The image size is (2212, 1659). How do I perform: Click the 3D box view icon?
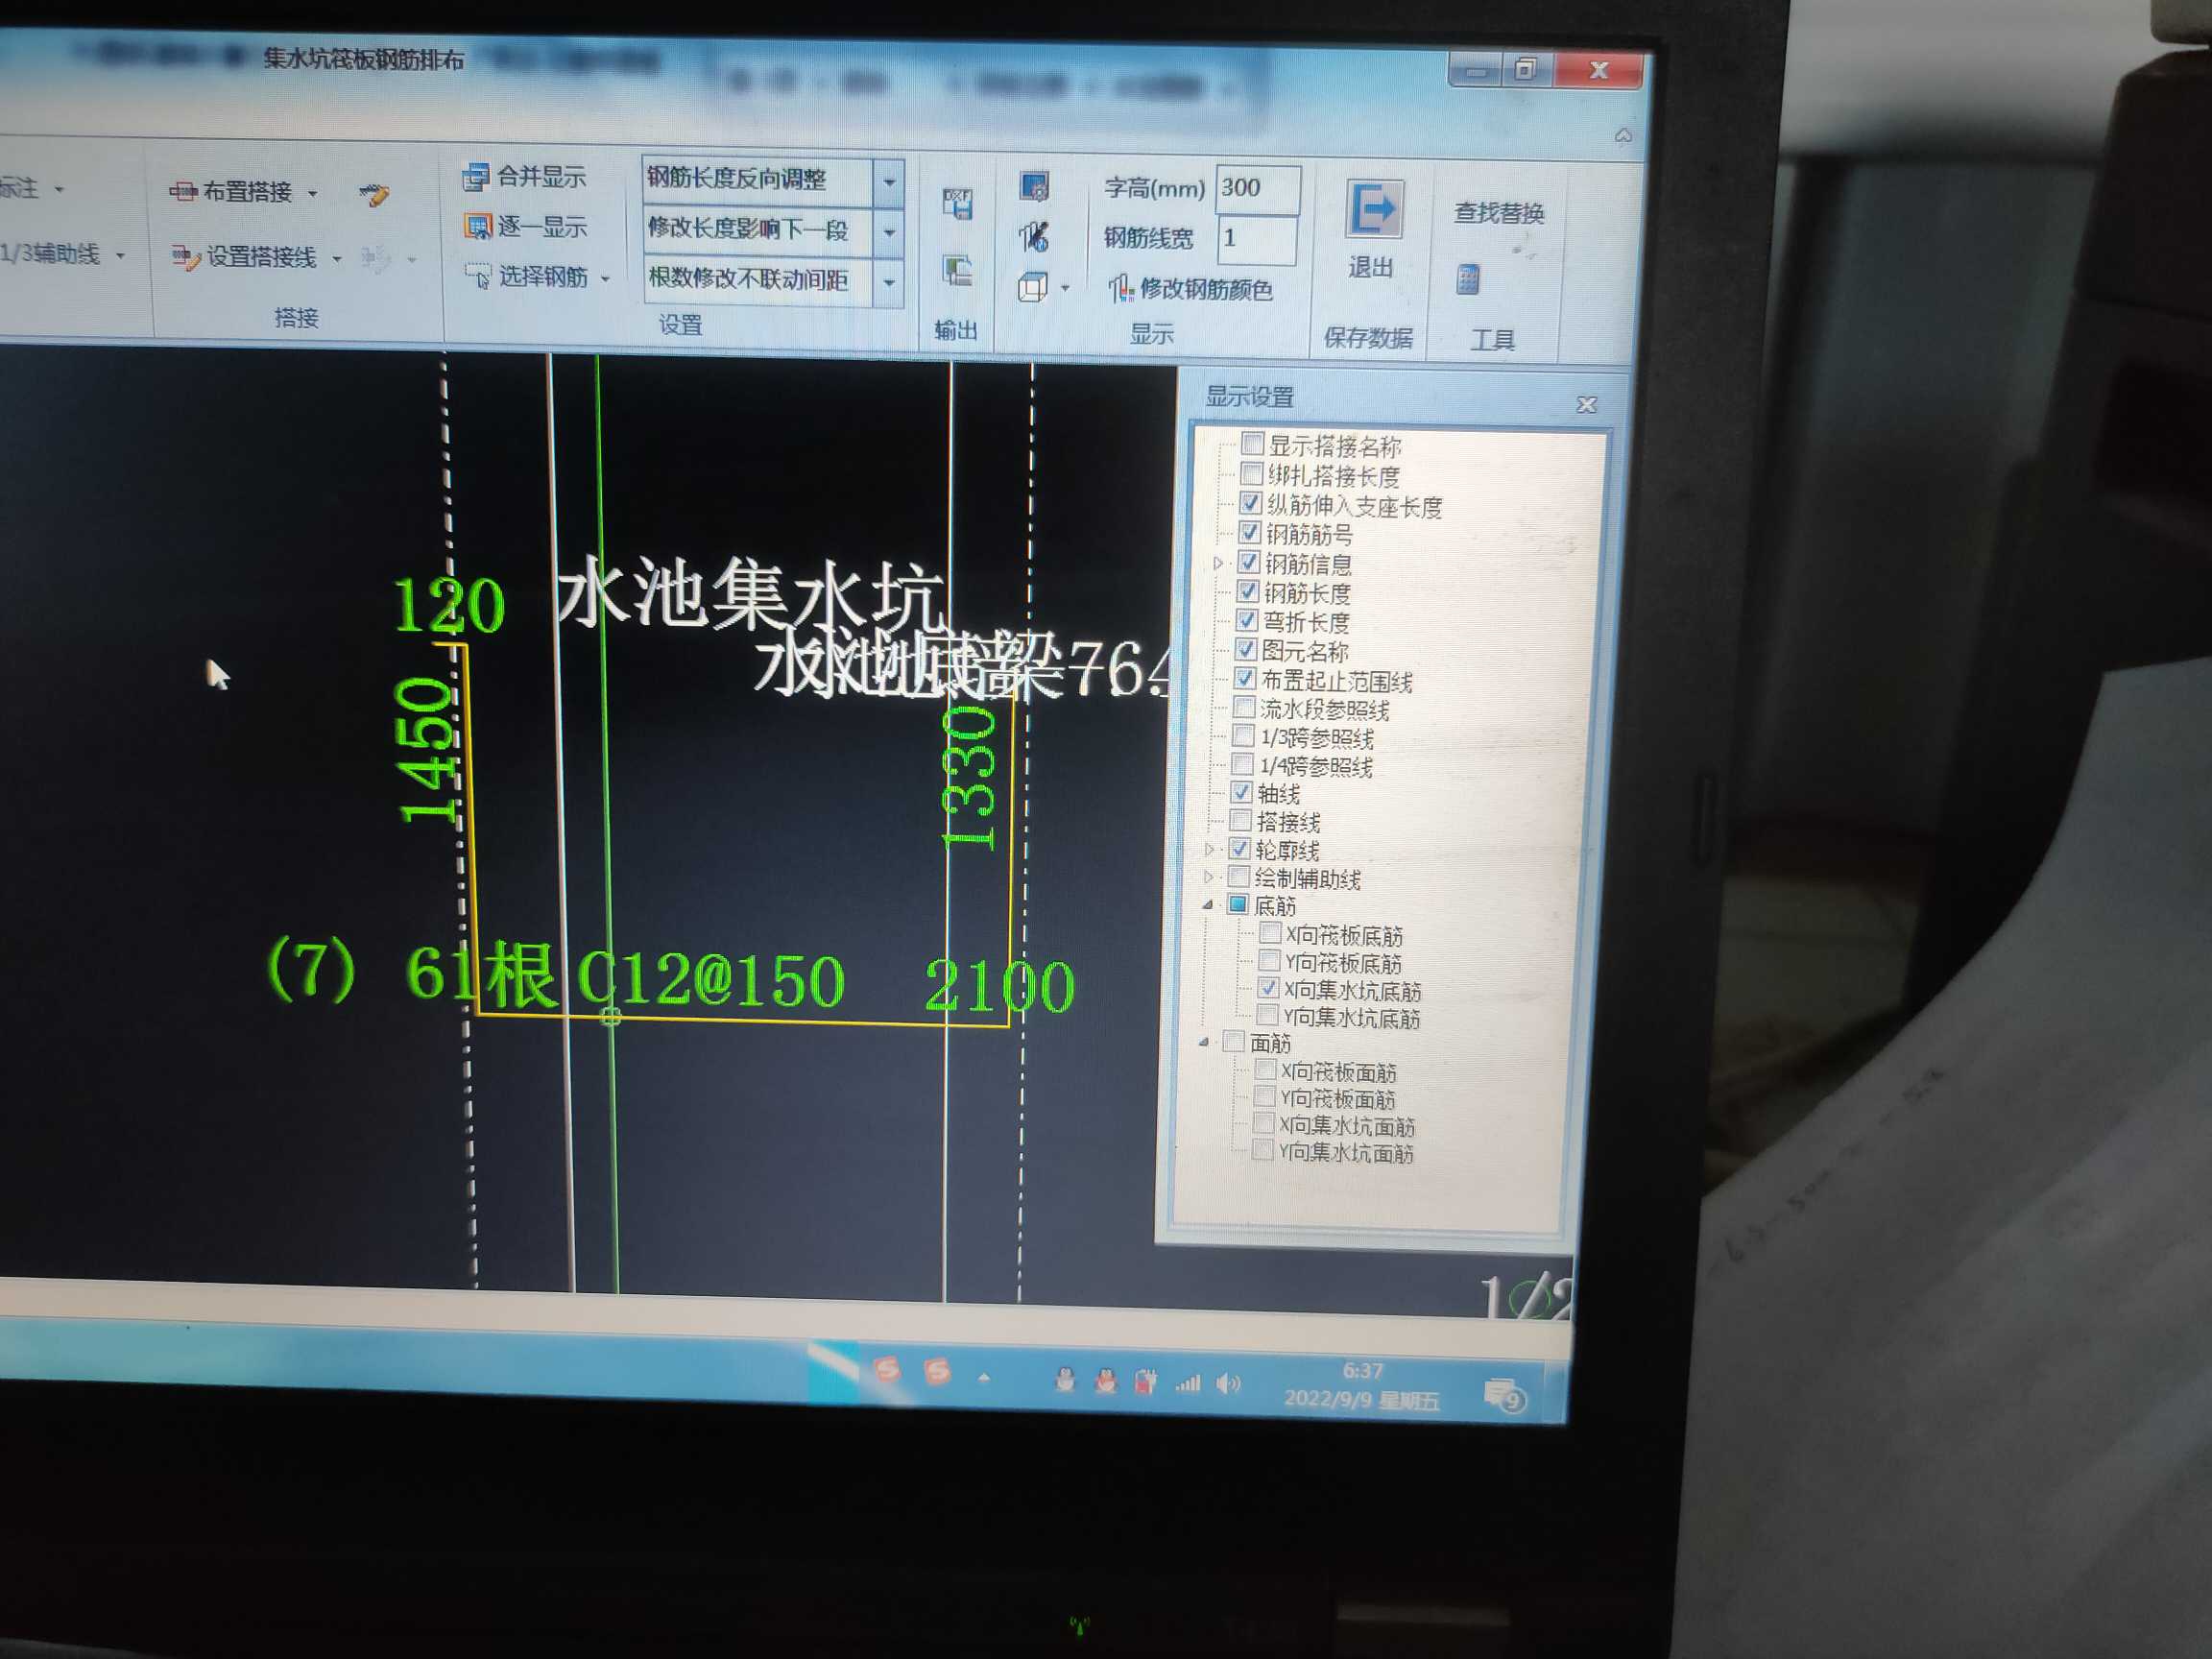[1032, 288]
